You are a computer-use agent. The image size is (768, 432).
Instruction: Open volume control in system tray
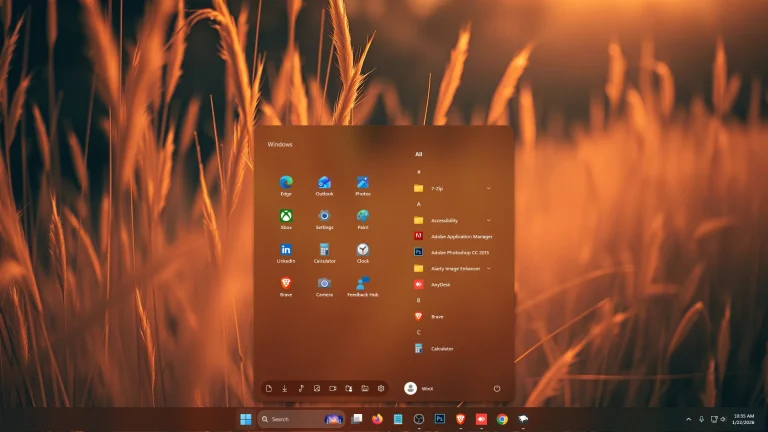point(723,419)
